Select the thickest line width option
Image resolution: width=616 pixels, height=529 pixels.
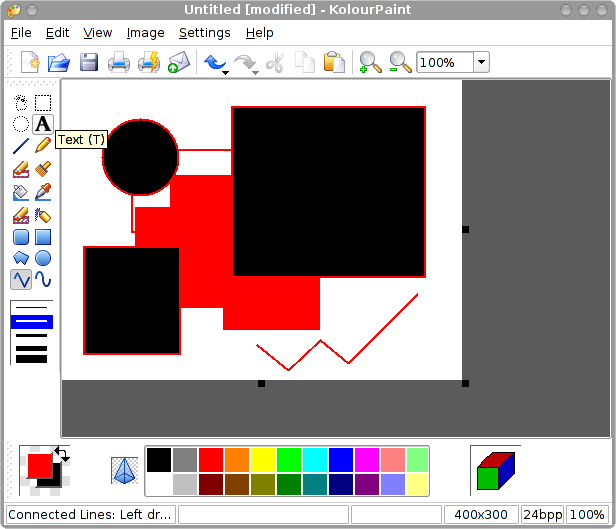31,358
